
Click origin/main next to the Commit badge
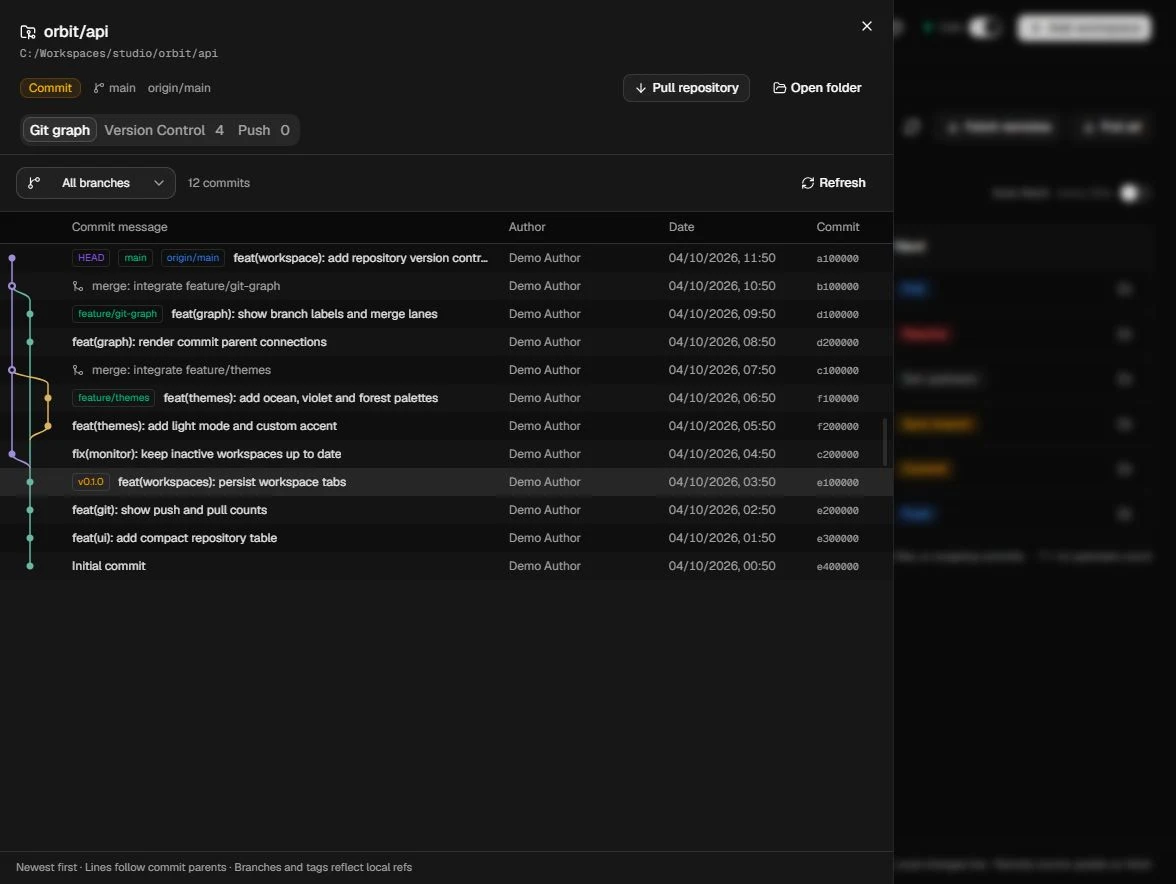pyautogui.click(x=179, y=88)
